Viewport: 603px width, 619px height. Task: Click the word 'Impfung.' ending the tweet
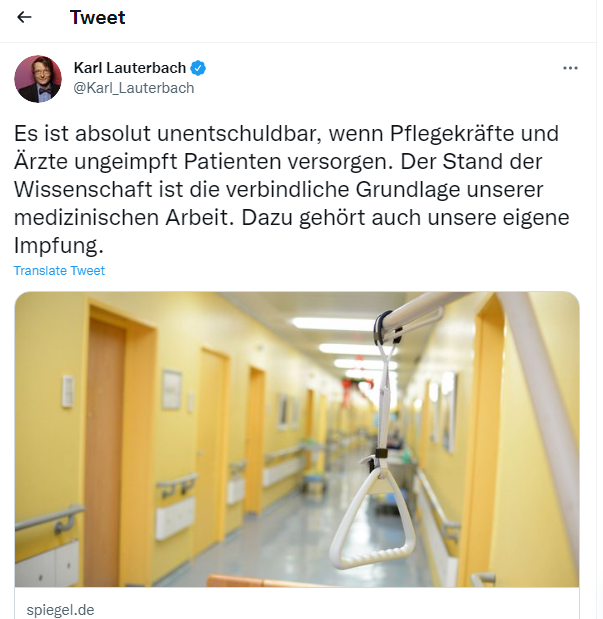58,246
